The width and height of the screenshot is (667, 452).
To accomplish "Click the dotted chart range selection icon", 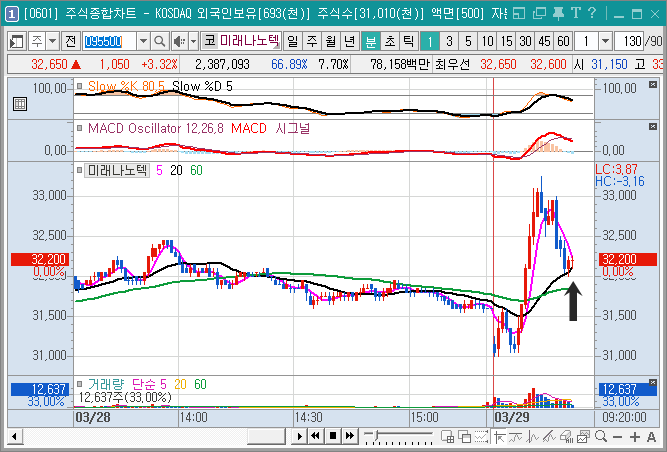I will (x=482, y=437).
